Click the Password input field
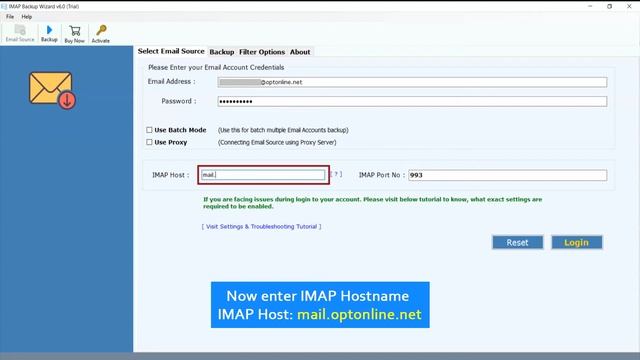Image resolution: width=640 pixels, height=360 pixels. 412,101
